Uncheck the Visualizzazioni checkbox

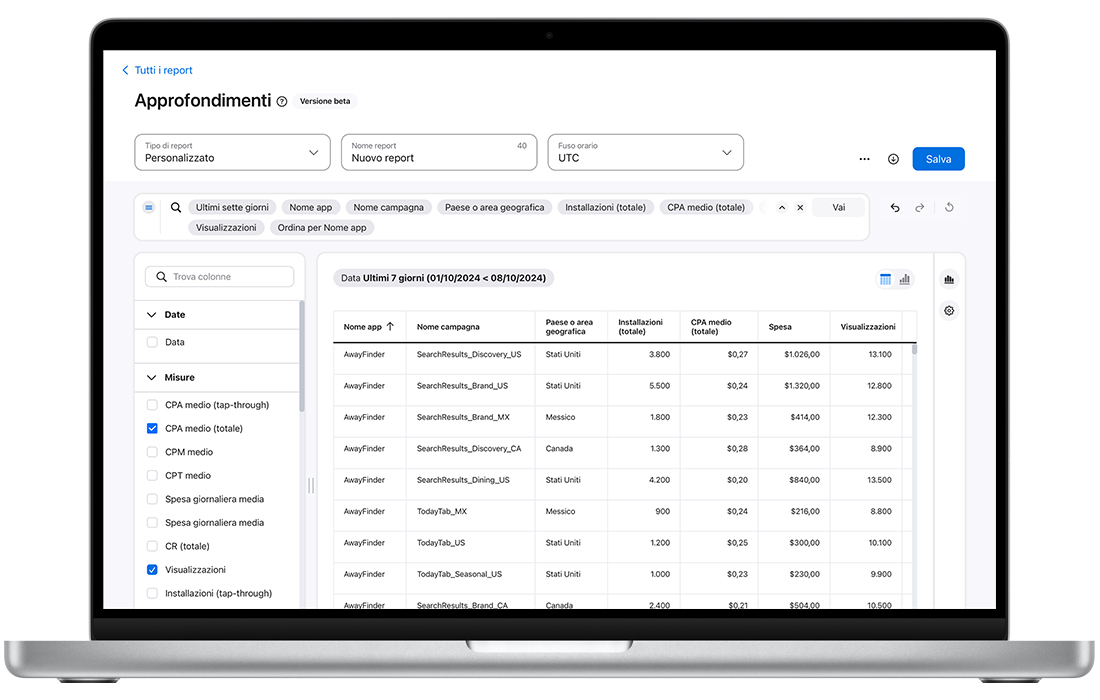[x=152, y=570]
